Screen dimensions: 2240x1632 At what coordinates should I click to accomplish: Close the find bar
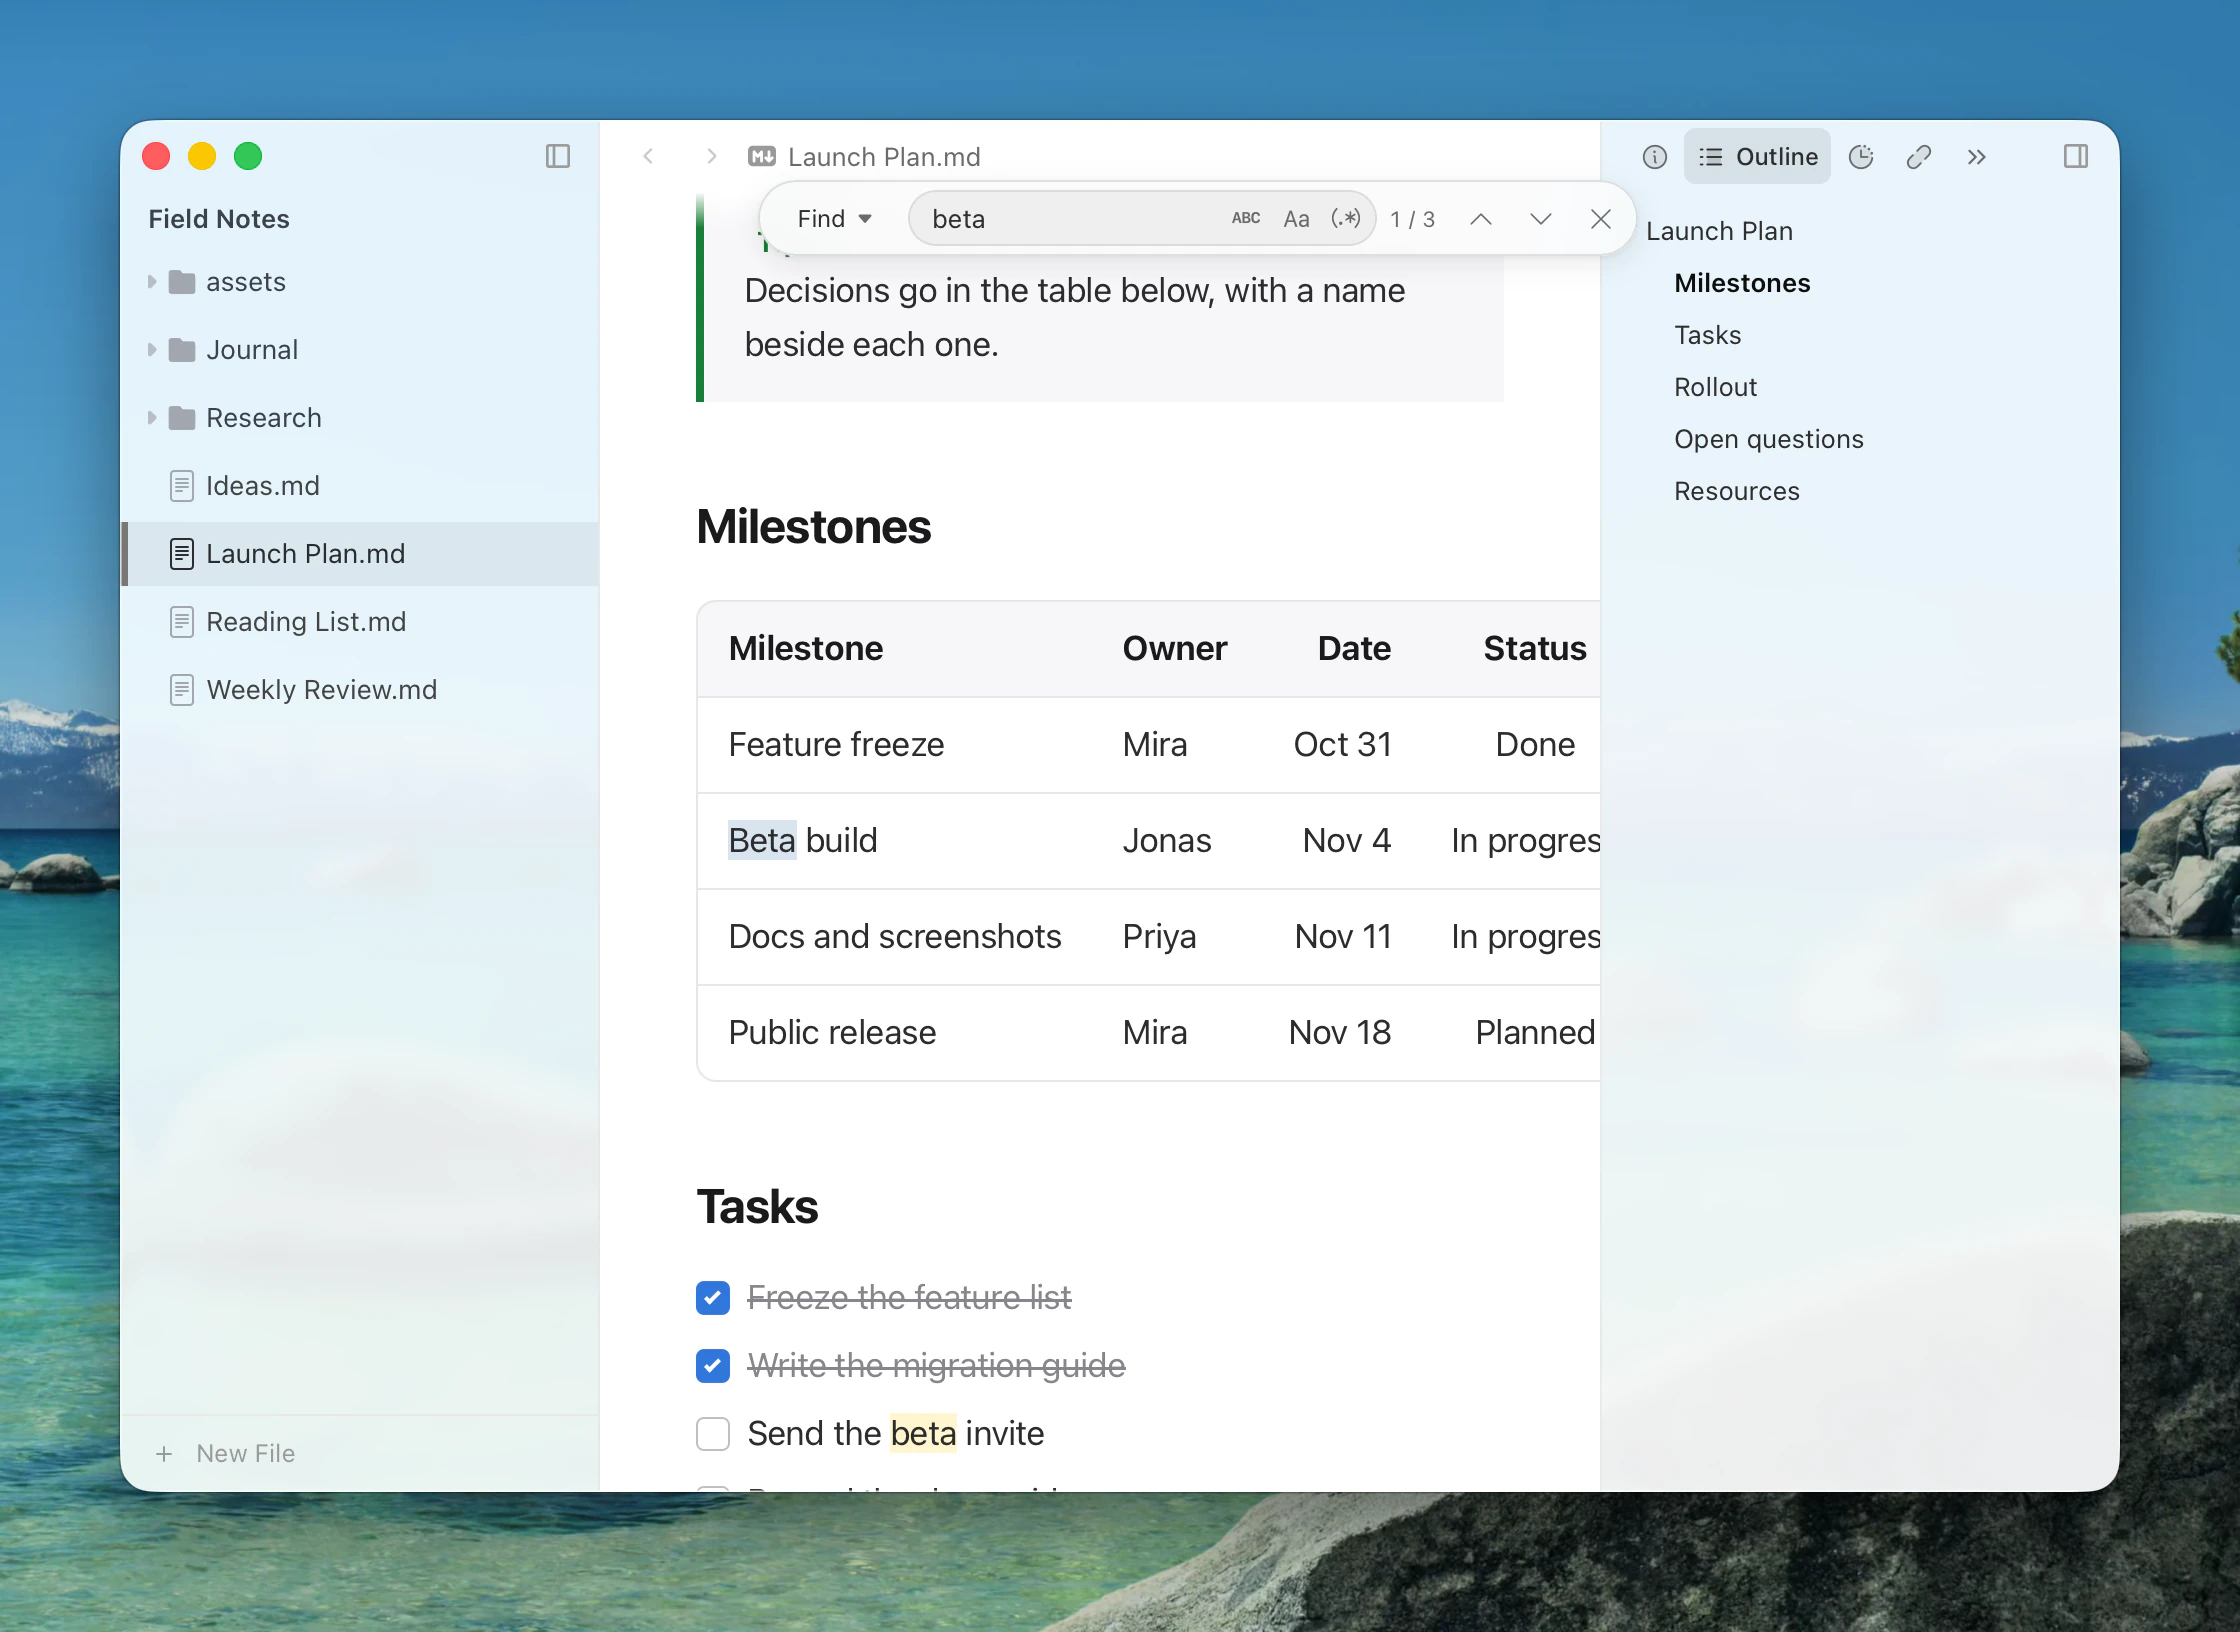coord(1601,219)
